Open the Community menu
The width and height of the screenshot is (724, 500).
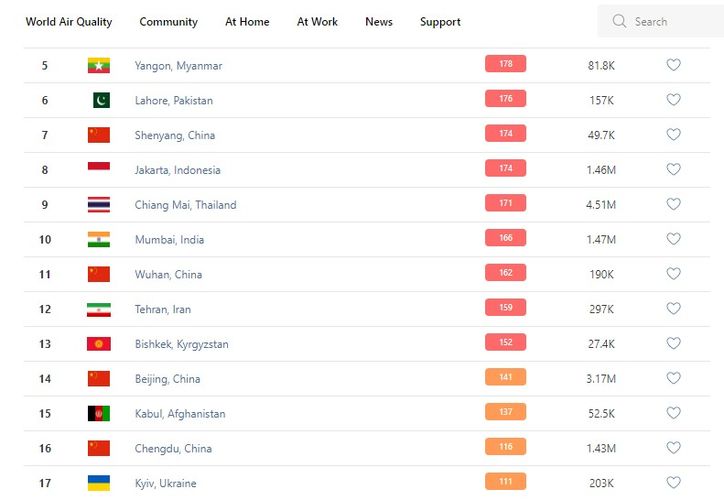click(168, 22)
